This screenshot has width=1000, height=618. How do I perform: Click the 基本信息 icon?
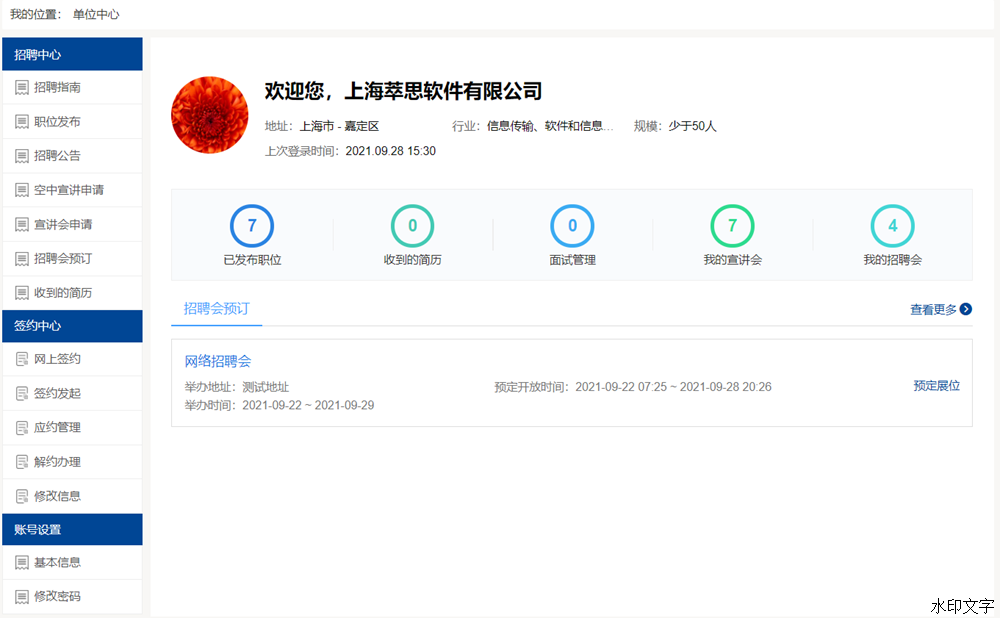[x=22, y=562]
